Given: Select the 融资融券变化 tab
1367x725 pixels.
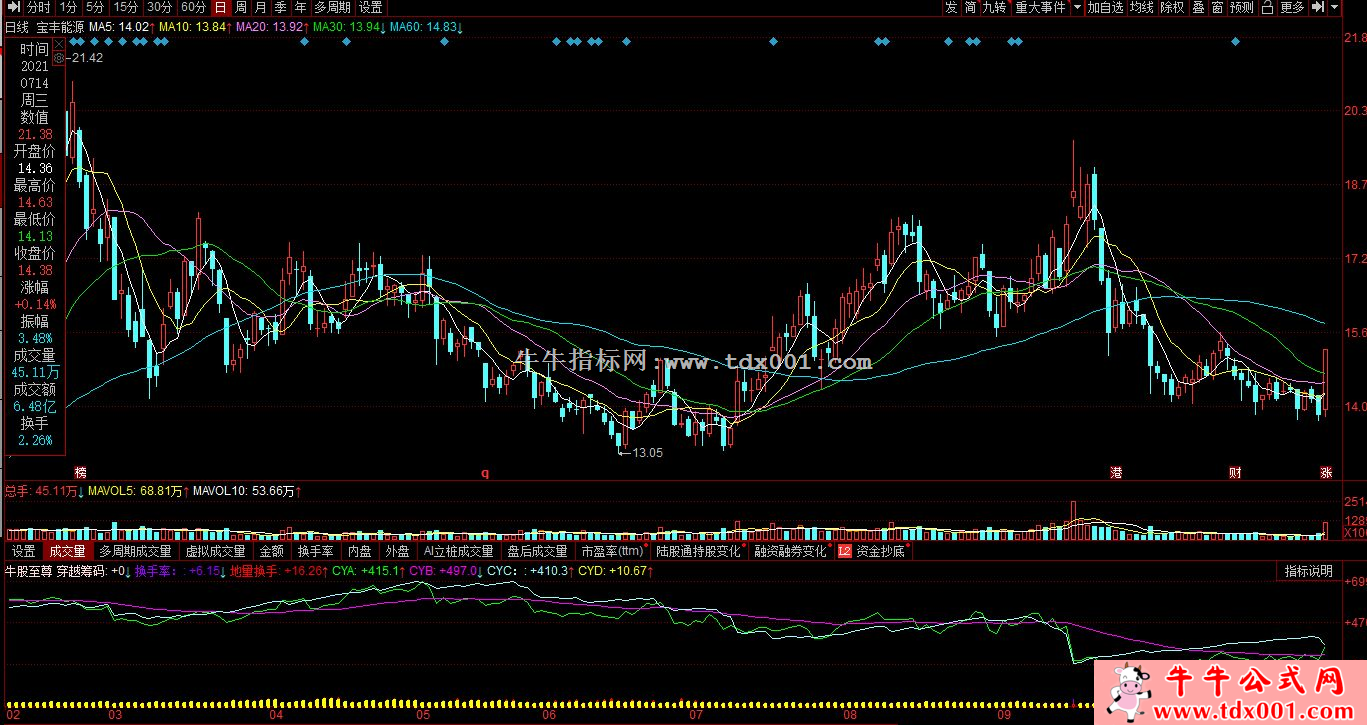Looking at the screenshot, I should pyautogui.click(x=790, y=551).
